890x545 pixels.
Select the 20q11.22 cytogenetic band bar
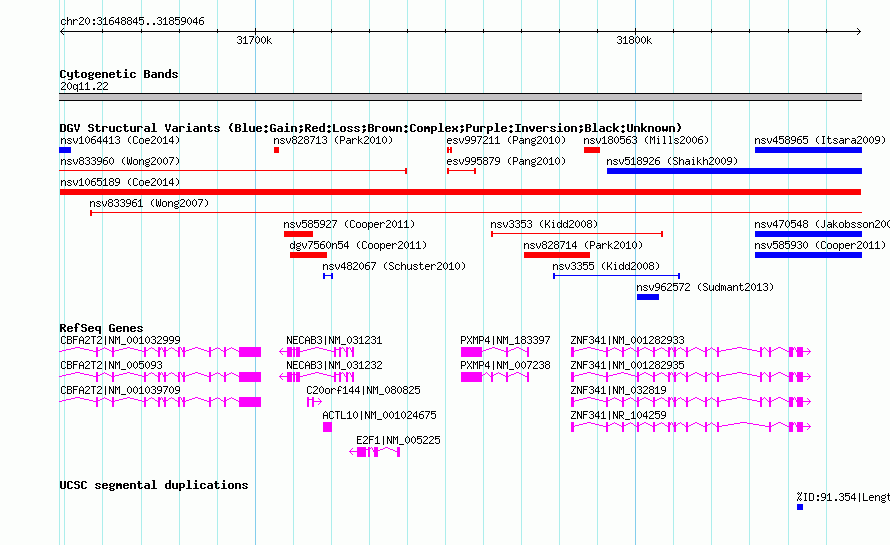coord(460,97)
